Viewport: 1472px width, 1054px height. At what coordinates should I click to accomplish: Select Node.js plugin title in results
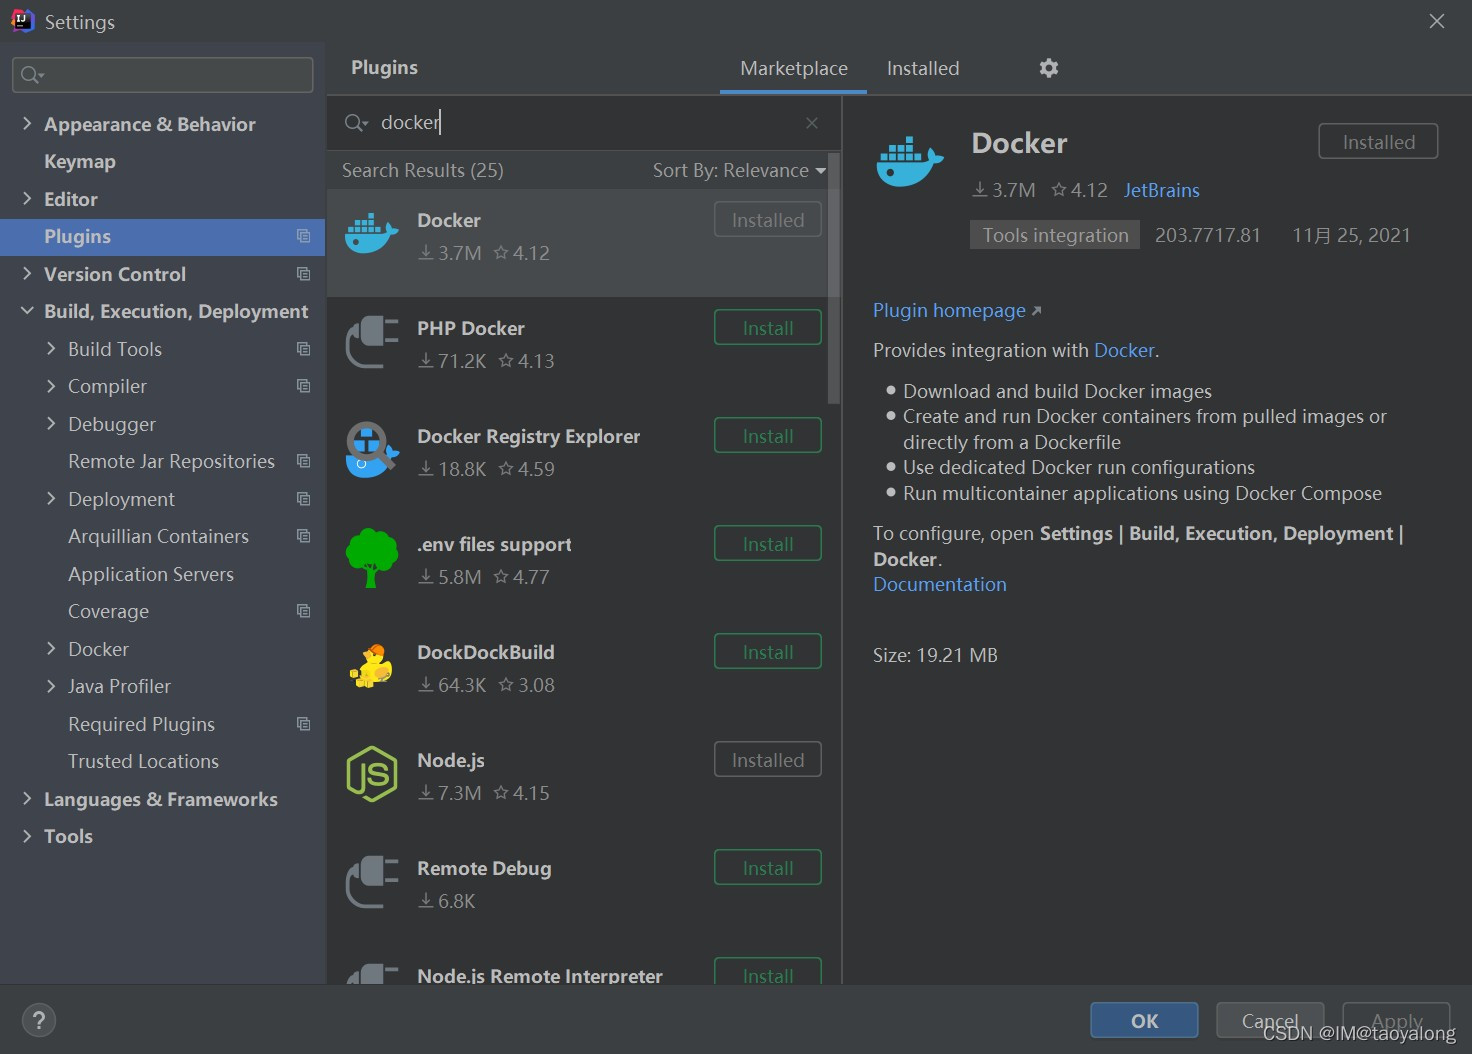[451, 760]
